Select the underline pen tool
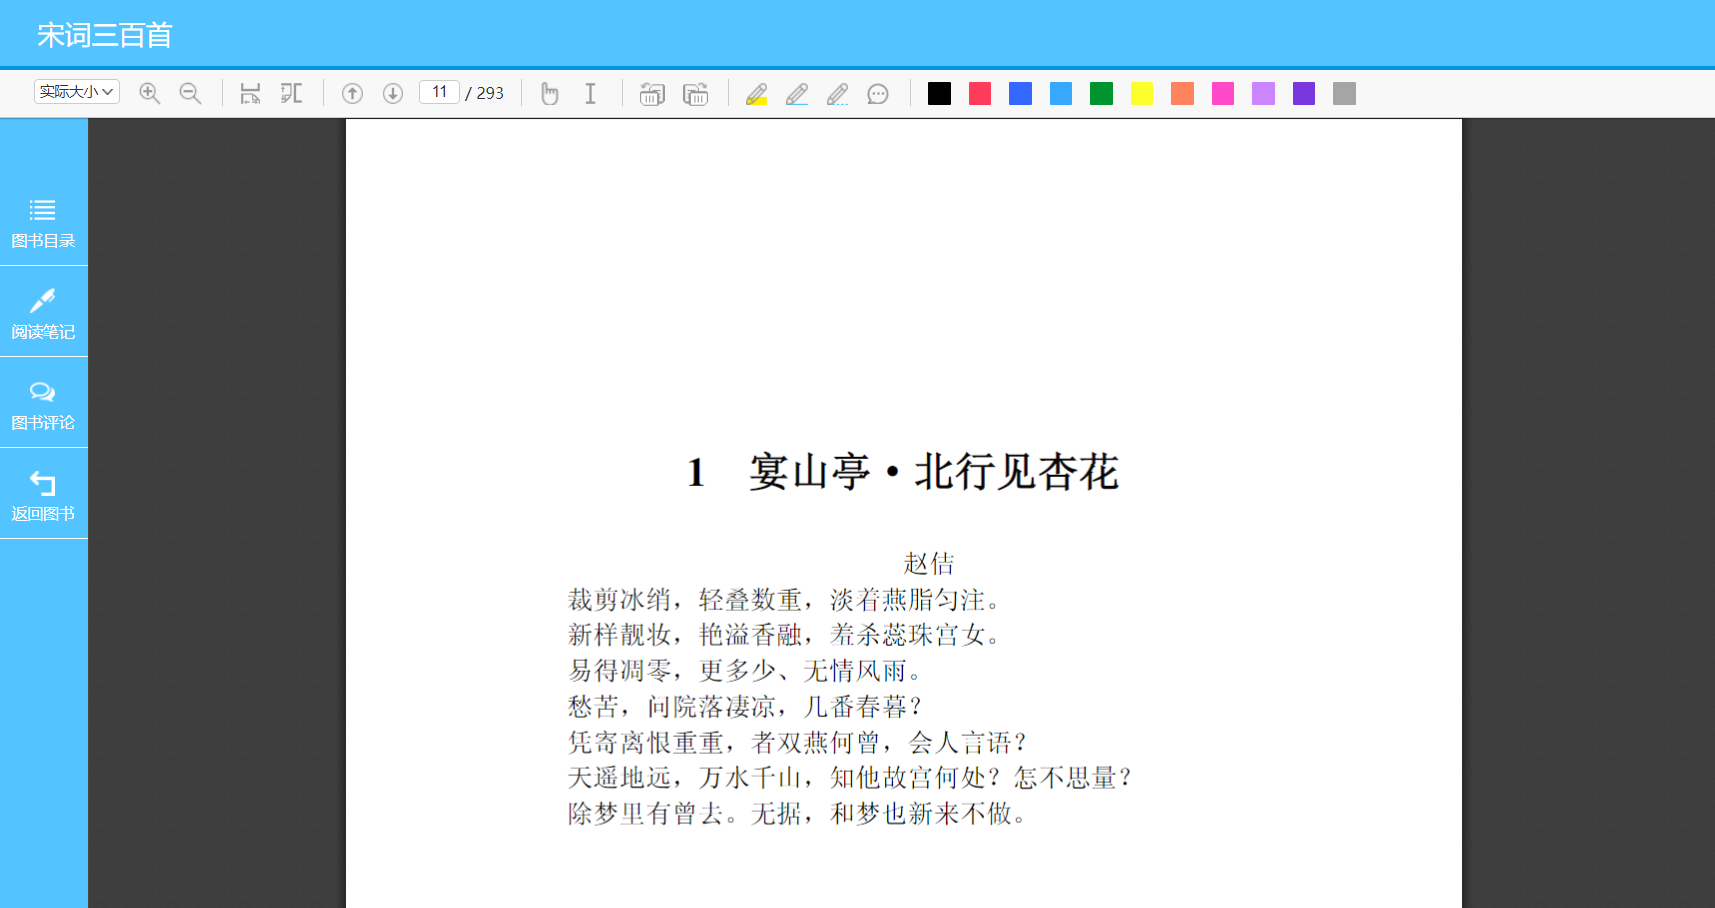 click(x=797, y=94)
